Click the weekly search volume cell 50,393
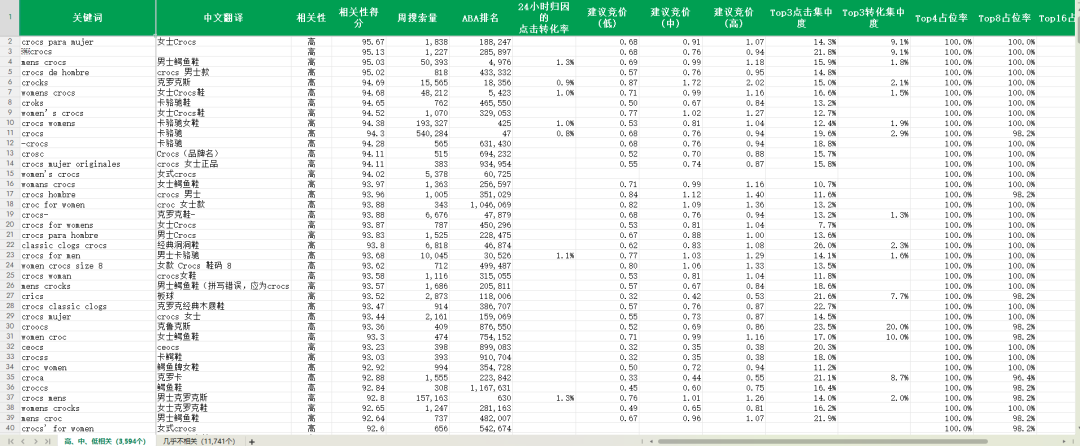This screenshot has width=1080, height=446. tap(417, 62)
